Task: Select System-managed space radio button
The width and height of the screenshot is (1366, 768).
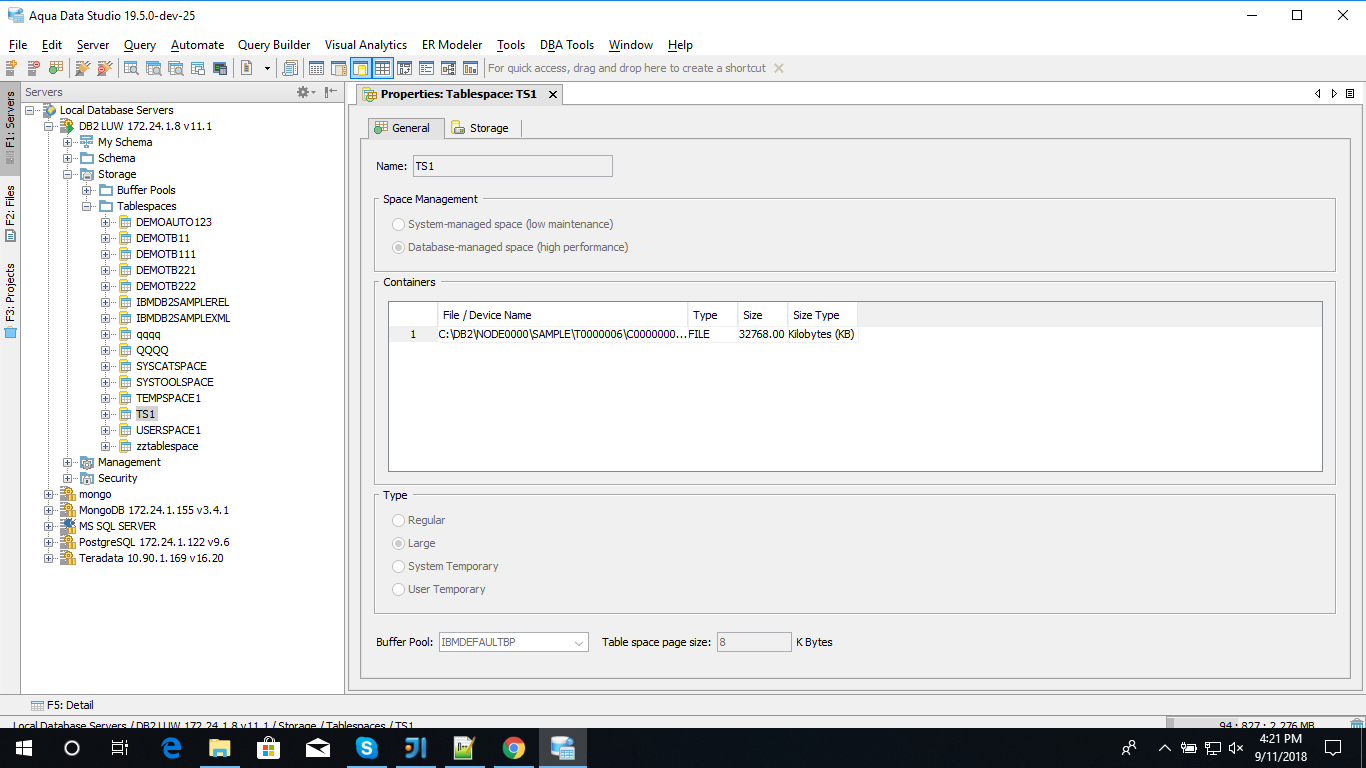Action: click(399, 224)
